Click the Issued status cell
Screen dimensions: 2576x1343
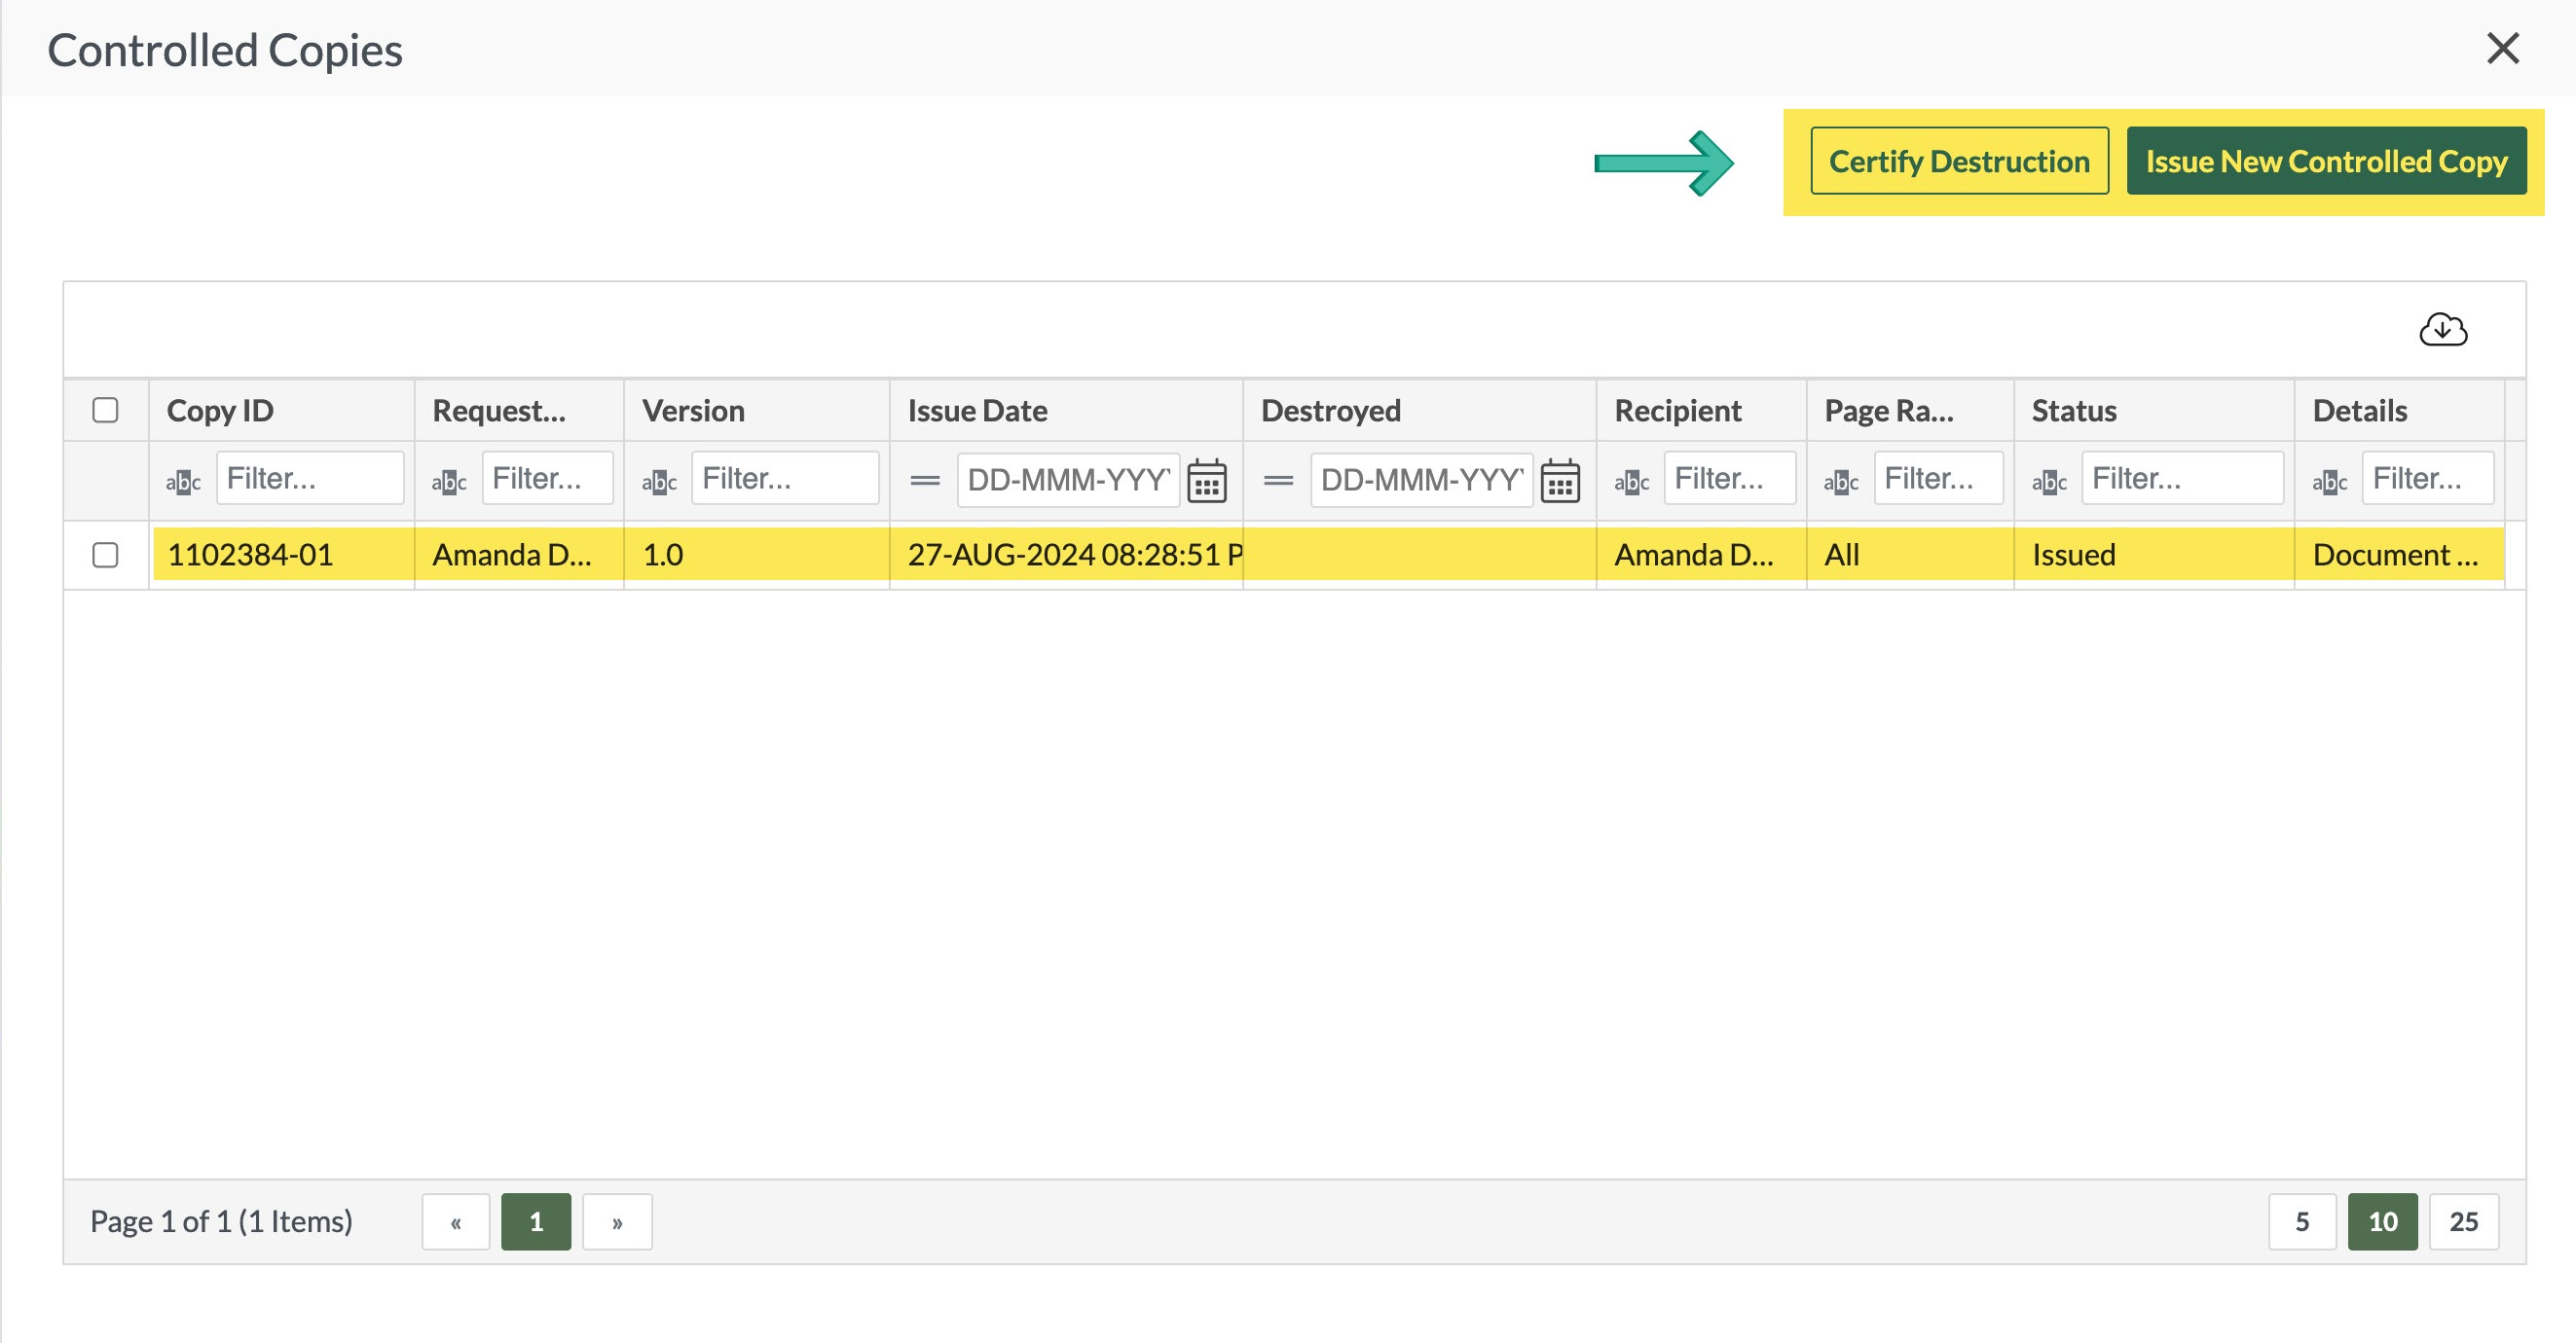point(2154,555)
